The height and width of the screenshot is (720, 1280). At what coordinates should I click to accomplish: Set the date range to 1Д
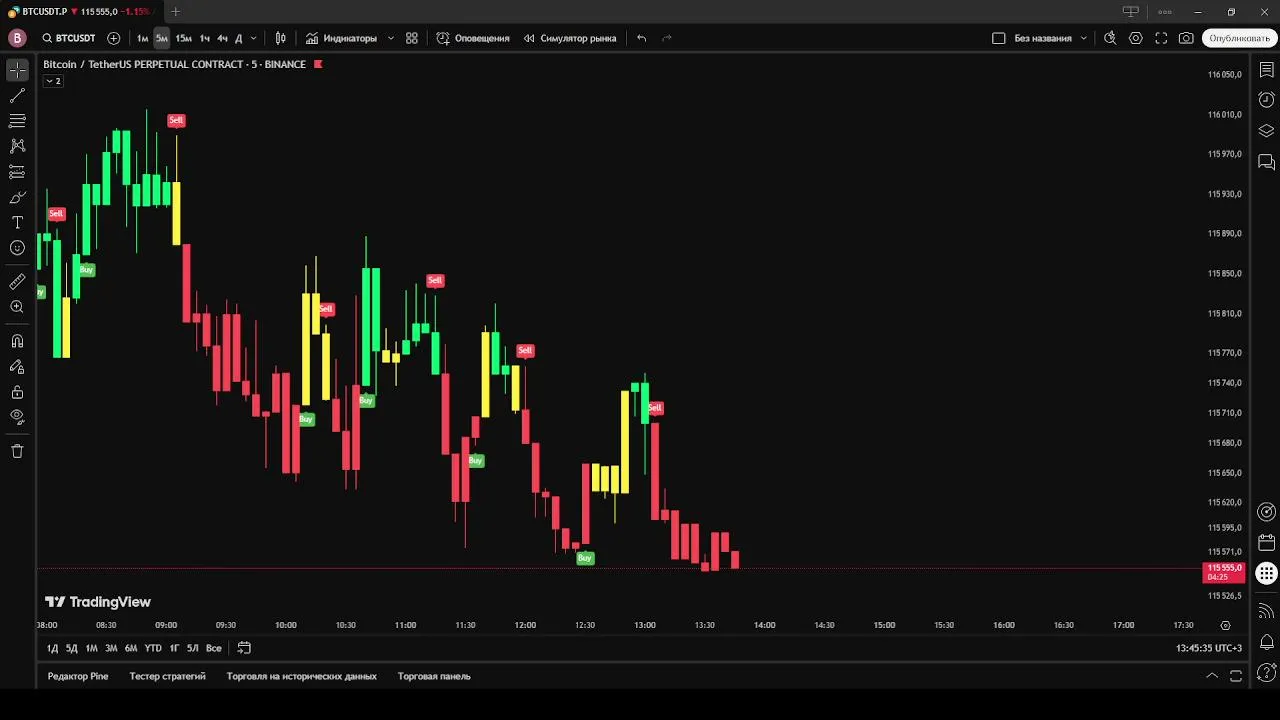tap(52, 648)
